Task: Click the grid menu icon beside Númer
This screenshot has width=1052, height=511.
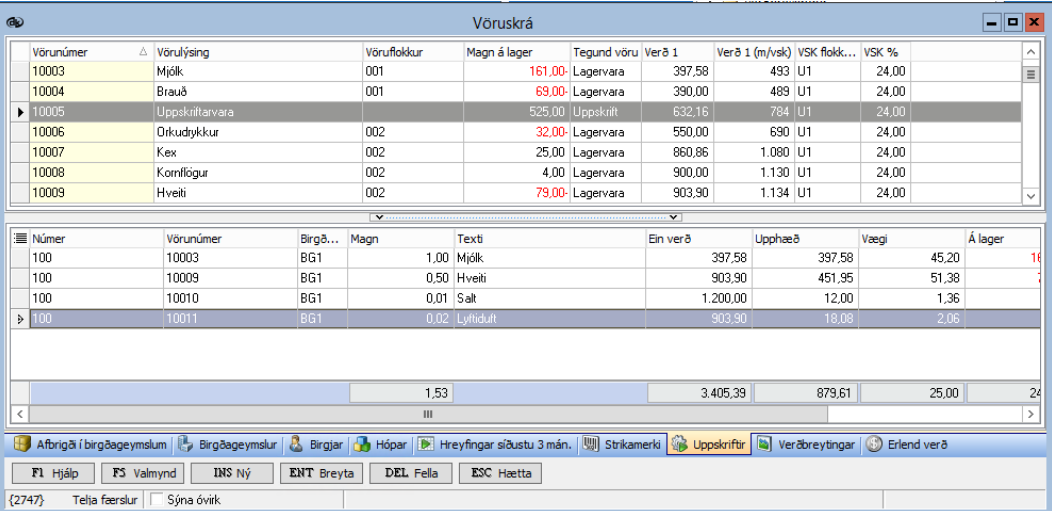Action: click(x=19, y=239)
